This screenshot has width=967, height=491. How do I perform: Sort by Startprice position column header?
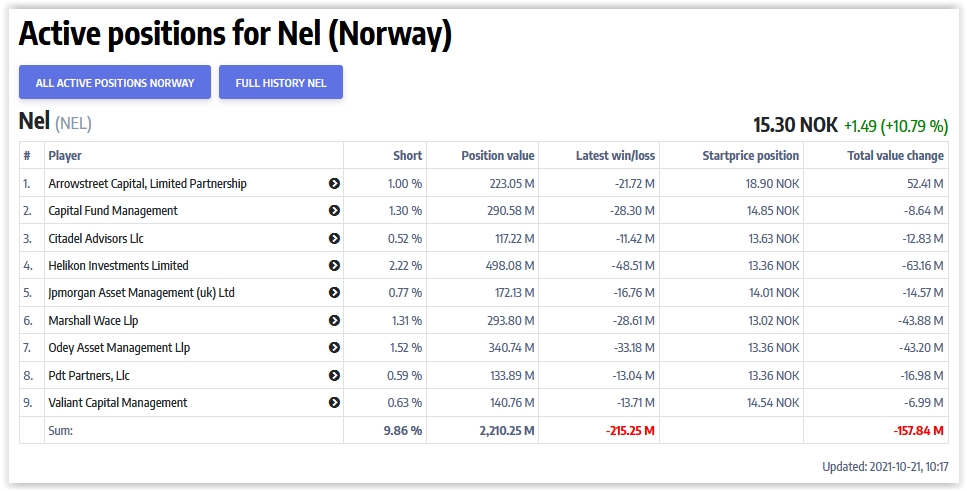(751, 156)
